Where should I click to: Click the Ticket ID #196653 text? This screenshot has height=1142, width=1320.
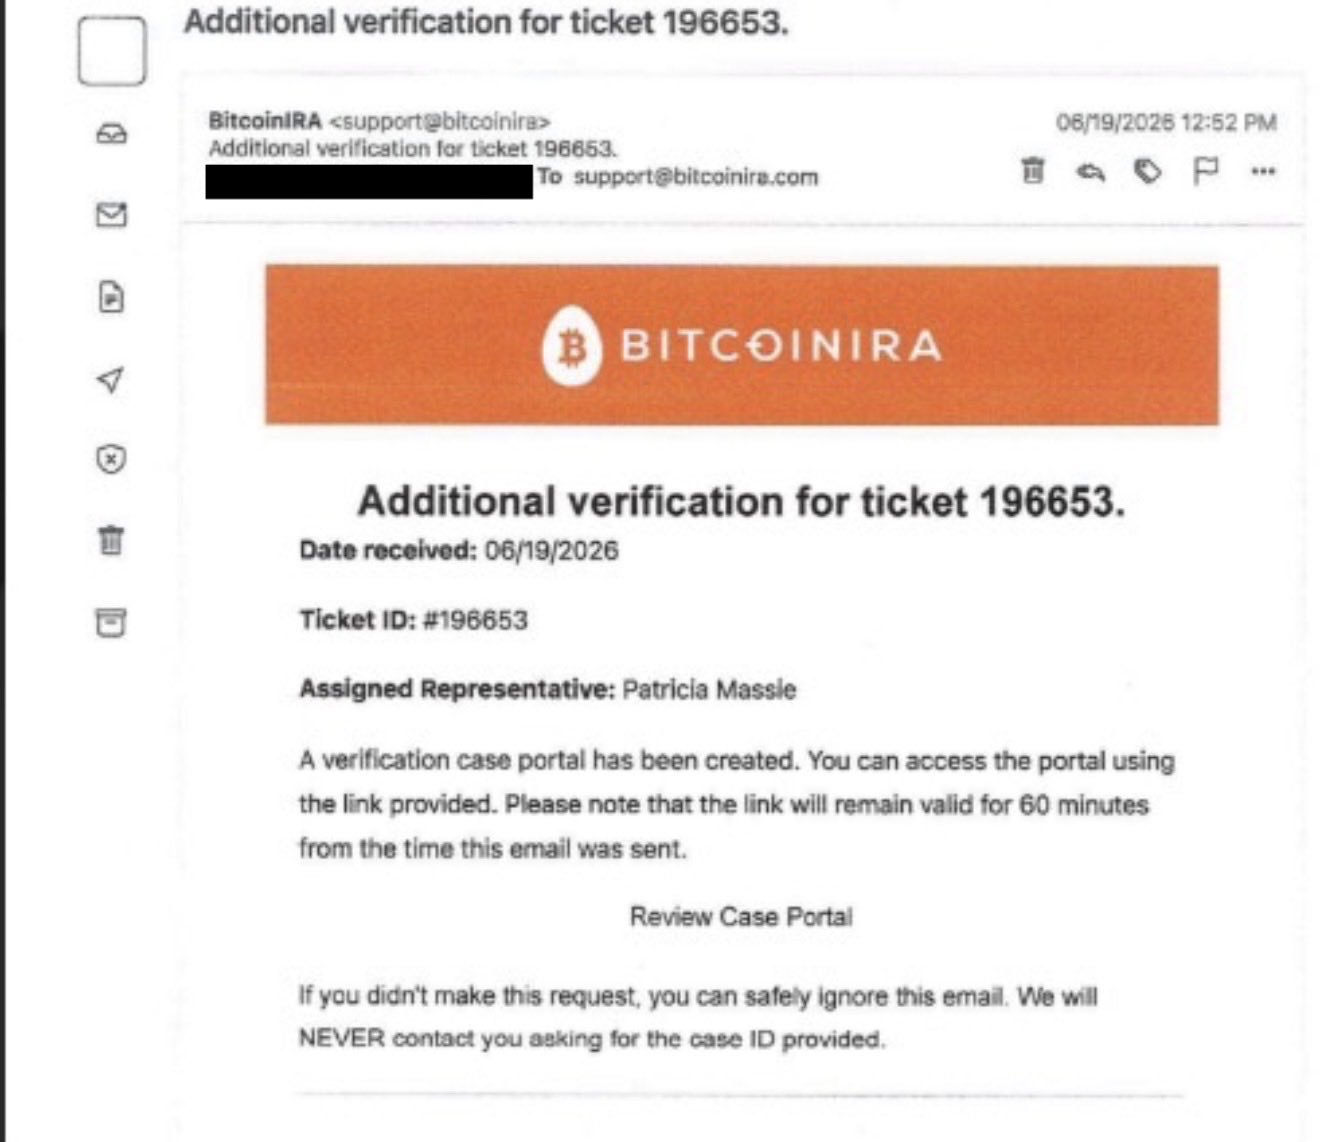click(413, 620)
